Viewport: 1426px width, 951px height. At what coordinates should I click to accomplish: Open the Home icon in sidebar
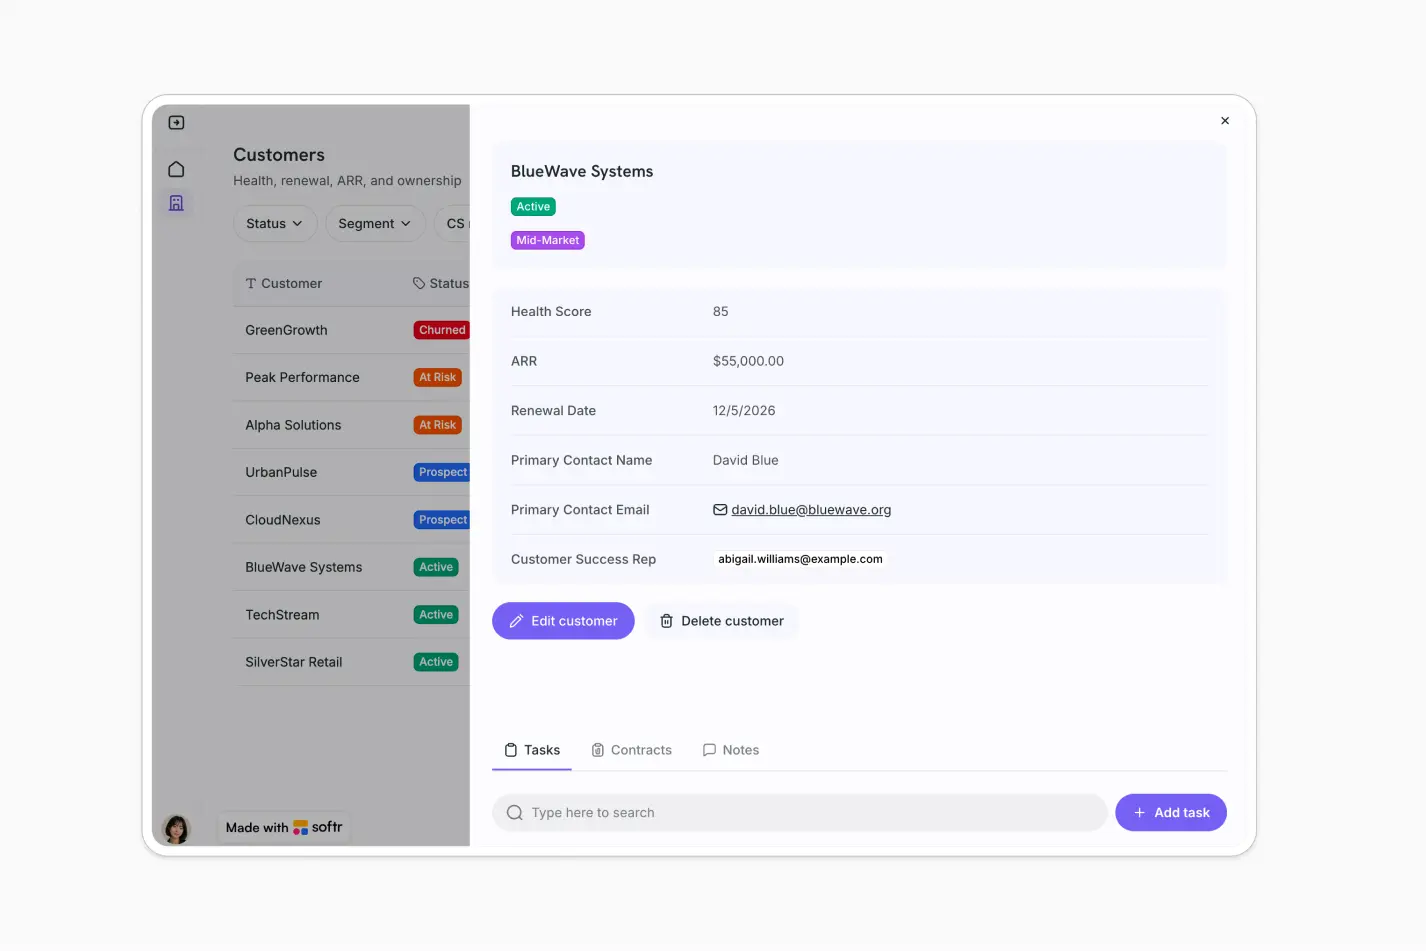click(176, 169)
